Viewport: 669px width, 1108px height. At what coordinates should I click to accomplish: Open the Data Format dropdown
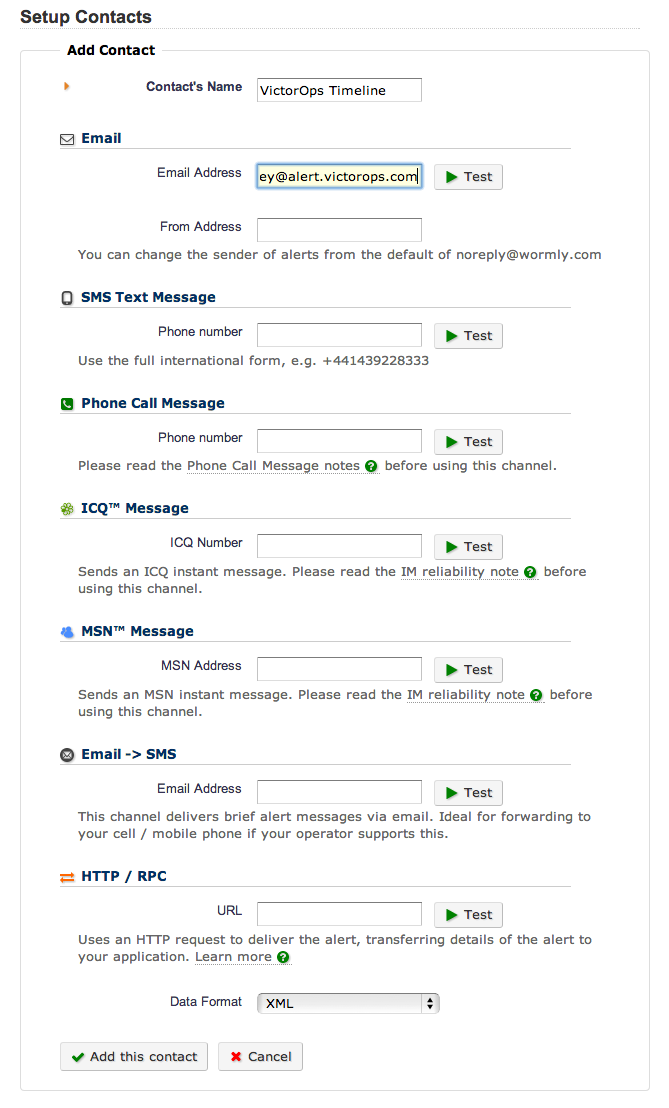coord(348,1003)
